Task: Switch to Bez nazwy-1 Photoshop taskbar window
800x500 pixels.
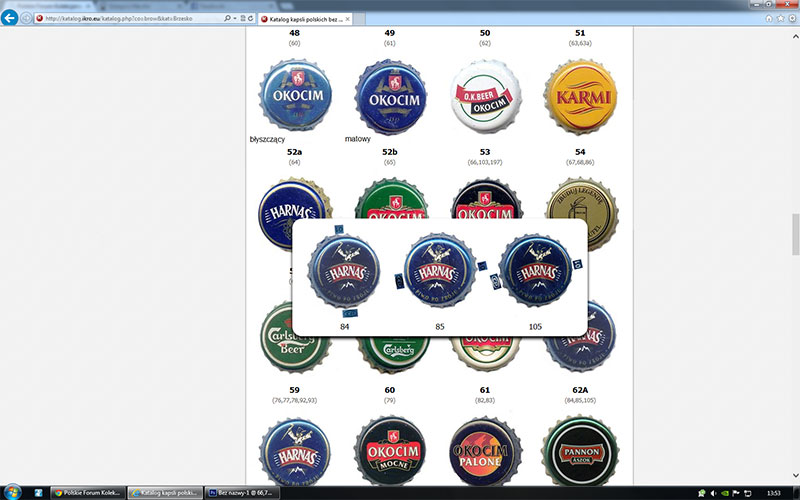Action: click(240, 492)
